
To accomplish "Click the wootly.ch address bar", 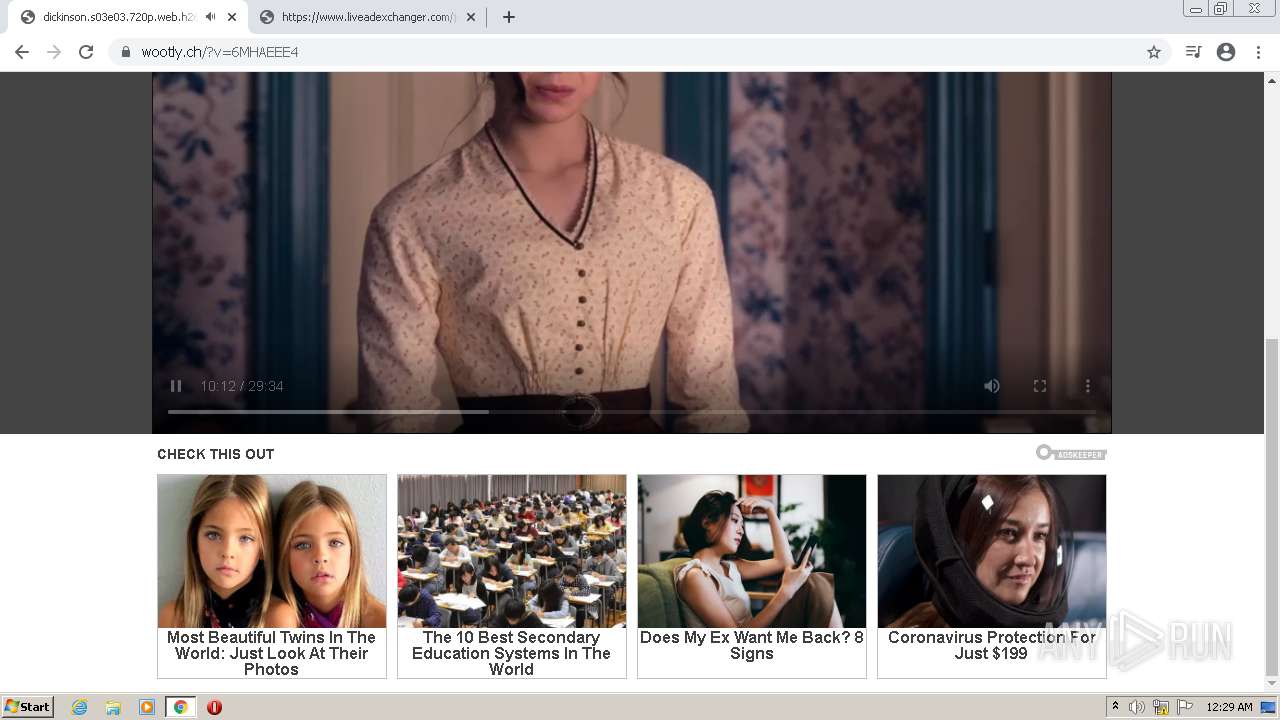I will pos(640,52).
